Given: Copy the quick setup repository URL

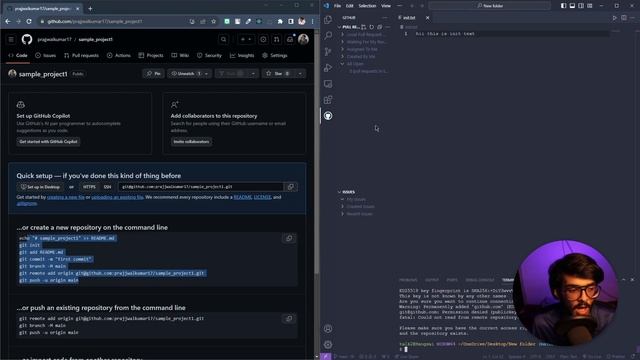Looking at the screenshot, I should (291, 187).
